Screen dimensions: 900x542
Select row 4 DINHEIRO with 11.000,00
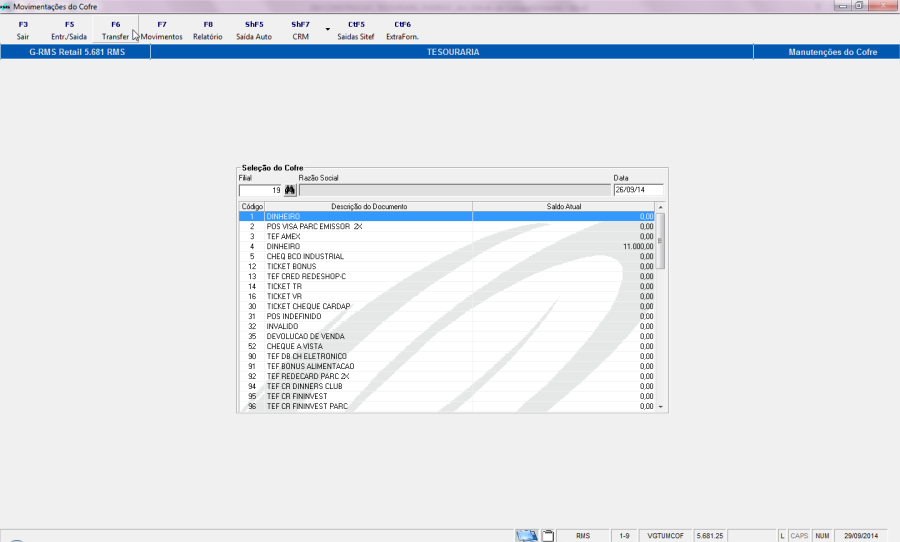click(x=447, y=246)
